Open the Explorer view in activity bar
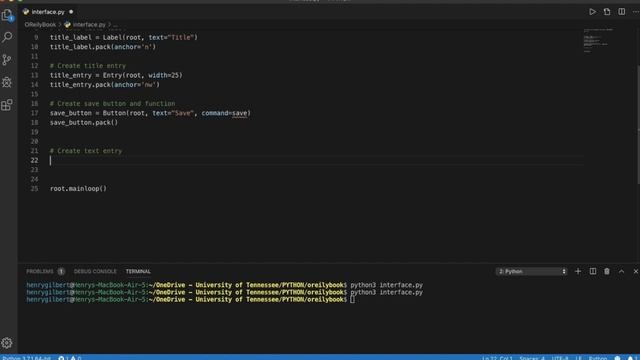 (7, 16)
